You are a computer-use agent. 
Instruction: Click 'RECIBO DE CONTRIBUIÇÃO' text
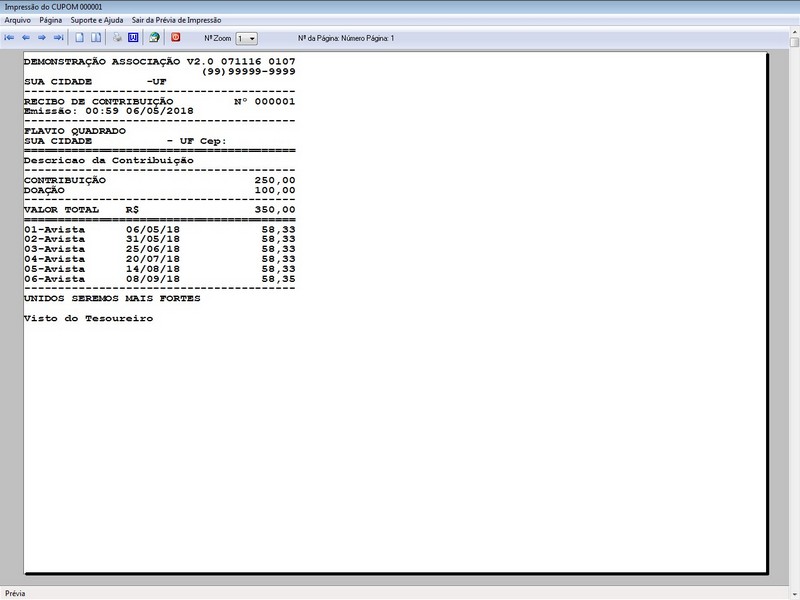(98, 102)
